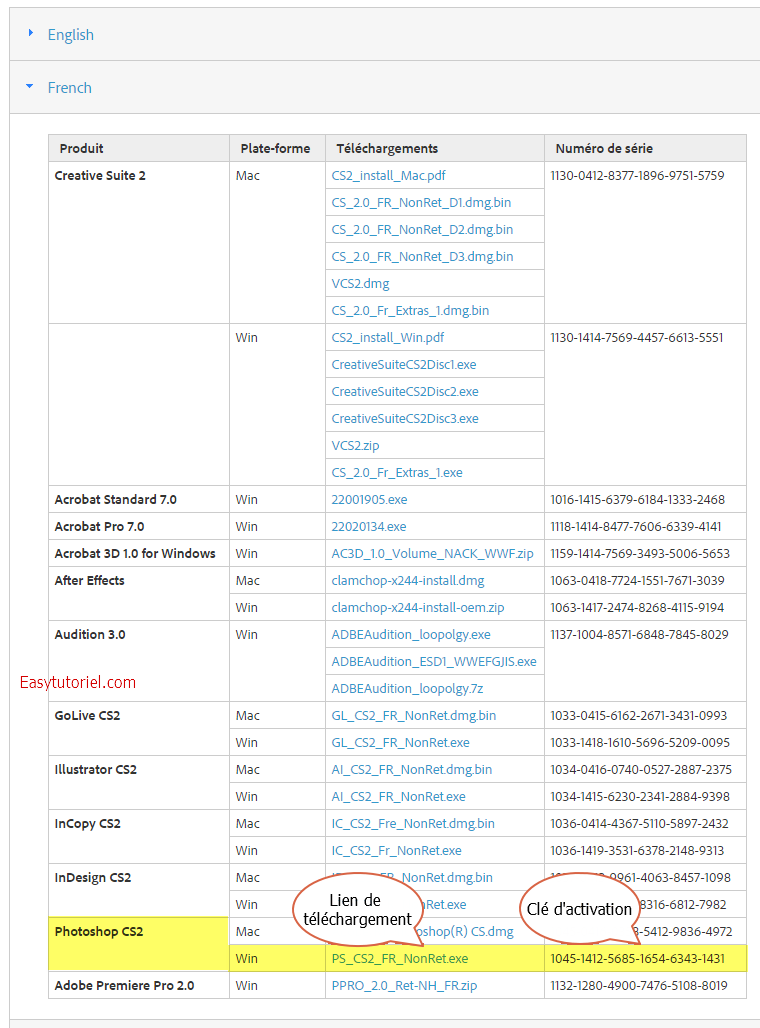Image resolution: width=760 pixels, height=1028 pixels.
Task: Select serial 1063-0418-7724-1551-7671-3039
Action: pos(637,581)
